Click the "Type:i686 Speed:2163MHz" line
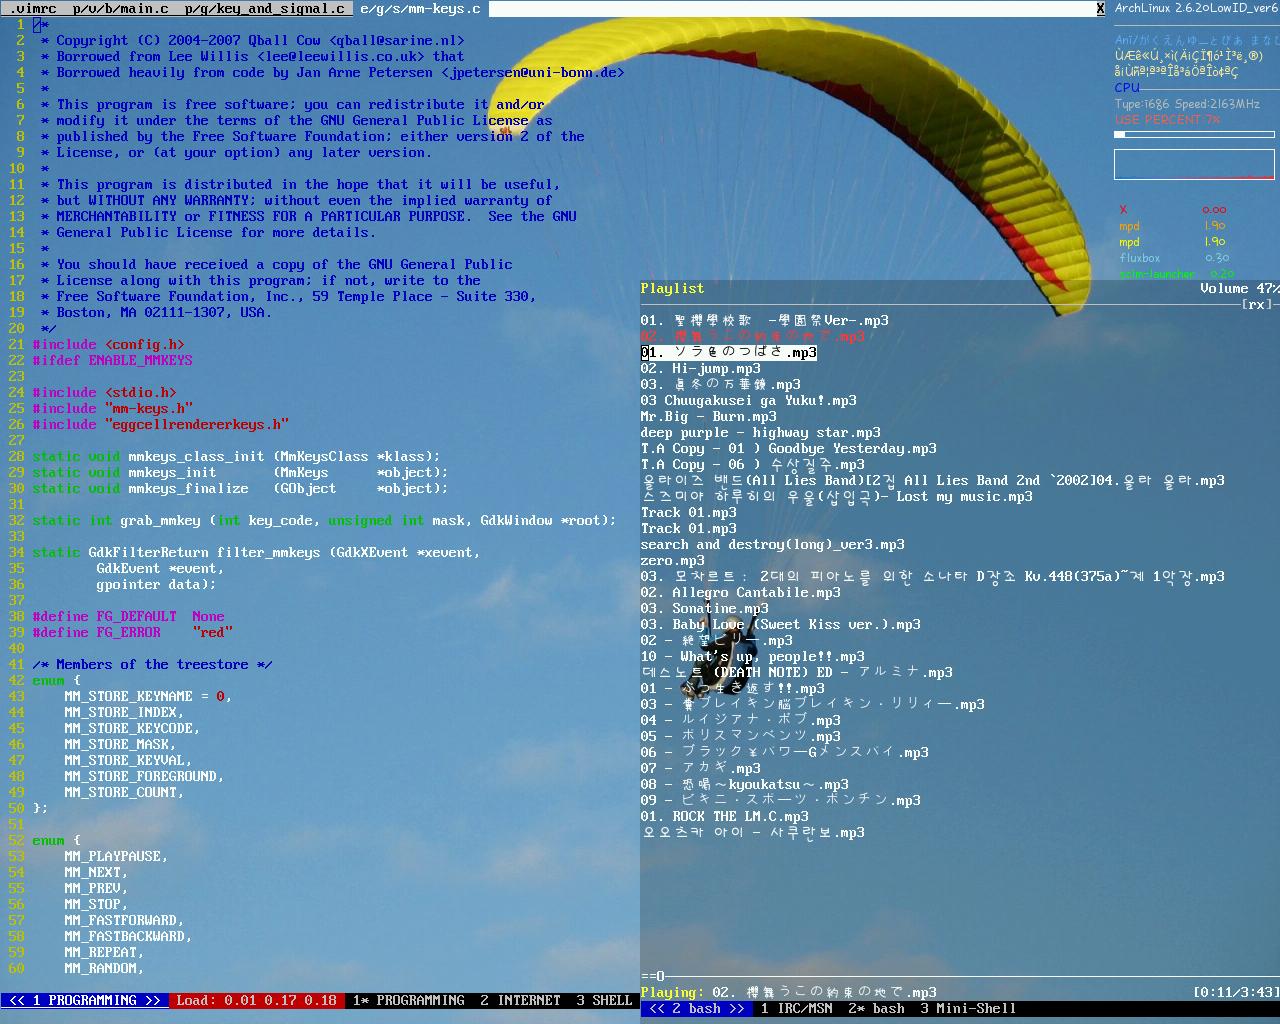Image resolution: width=1280 pixels, height=1024 pixels. (x=1187, y=104)
